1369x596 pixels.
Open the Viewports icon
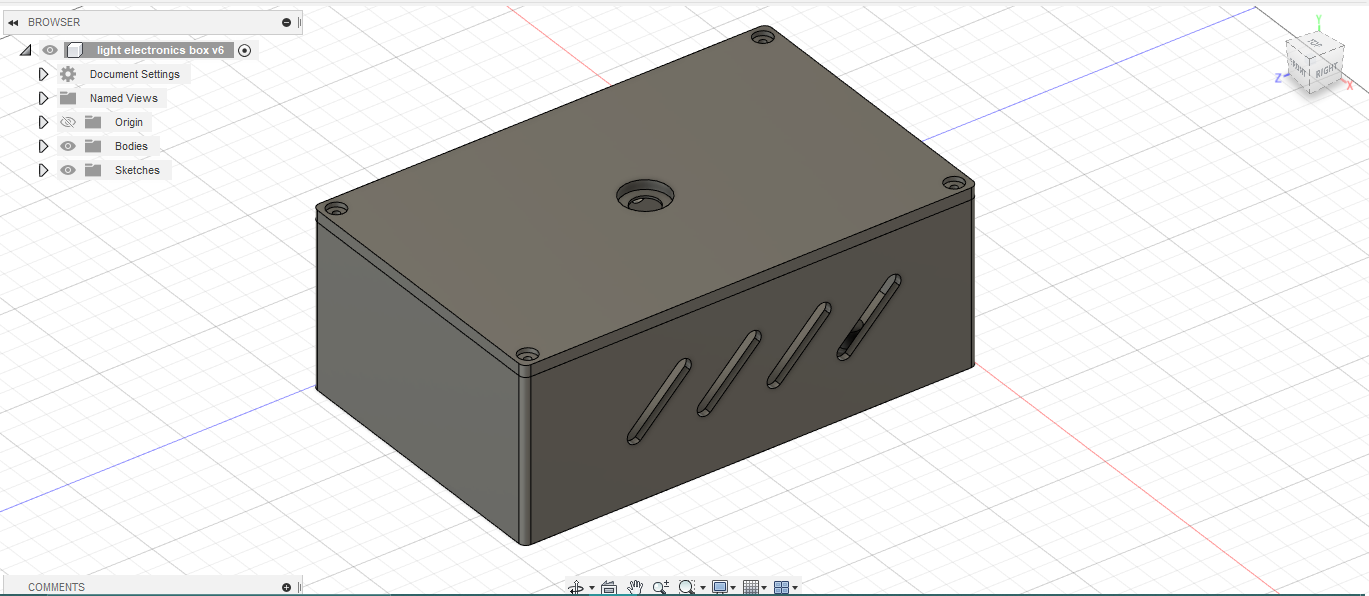(782, 587)
